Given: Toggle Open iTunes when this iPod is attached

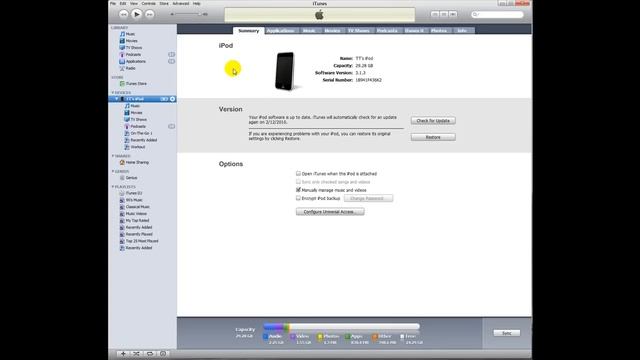Looking at the screenshot, I should coord(298,173).
